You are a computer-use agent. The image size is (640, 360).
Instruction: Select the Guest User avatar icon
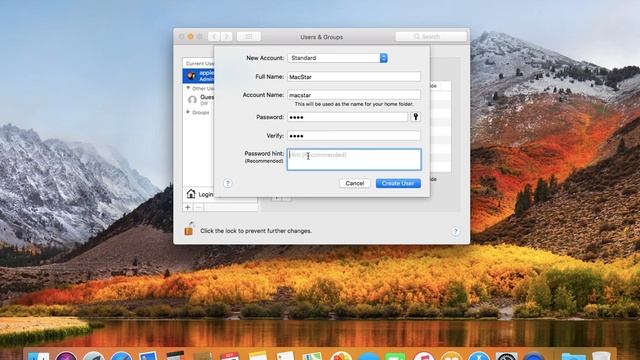point(192,100)
